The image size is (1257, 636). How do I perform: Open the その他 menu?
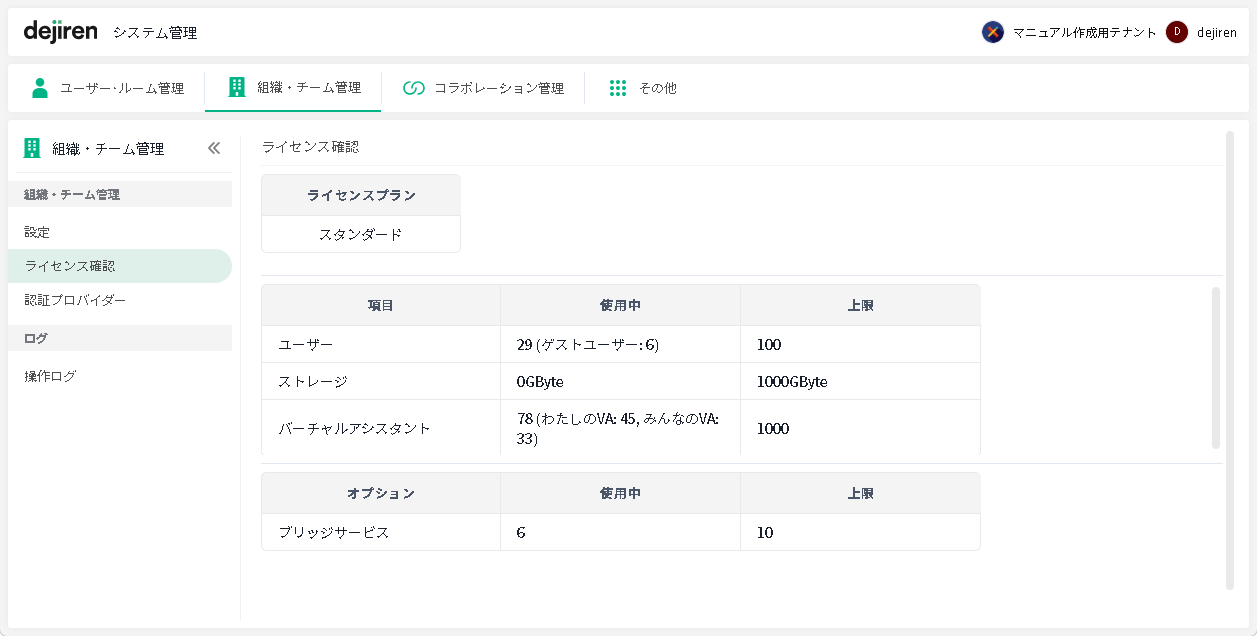pos(657,88)
